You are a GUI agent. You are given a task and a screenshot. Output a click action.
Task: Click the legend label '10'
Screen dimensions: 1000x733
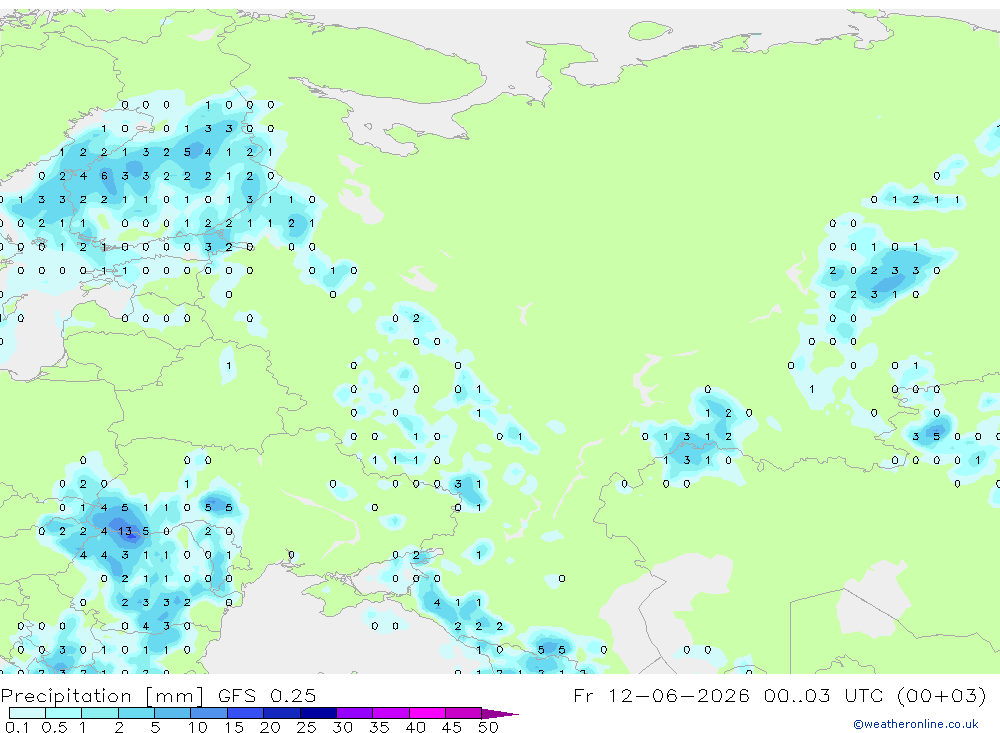[198, 727]
